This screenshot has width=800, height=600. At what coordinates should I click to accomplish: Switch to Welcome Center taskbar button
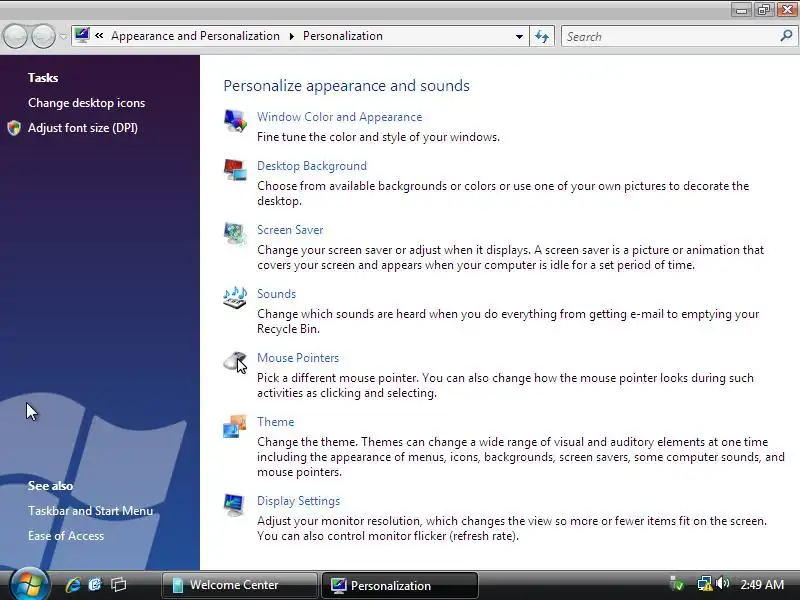click(x=239, y=585)
